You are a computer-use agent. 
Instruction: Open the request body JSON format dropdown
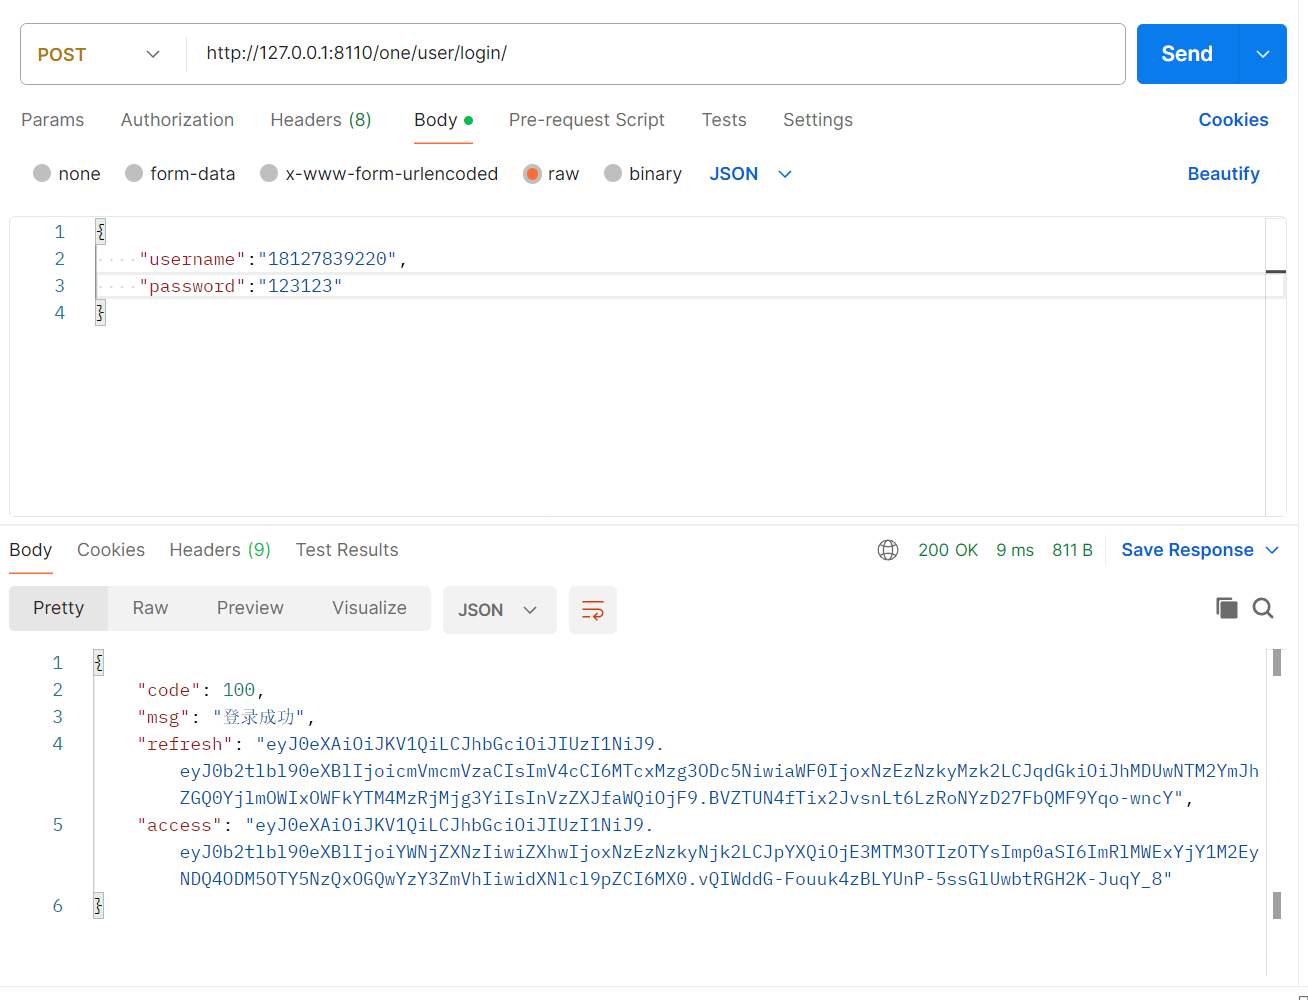point(751,174)
